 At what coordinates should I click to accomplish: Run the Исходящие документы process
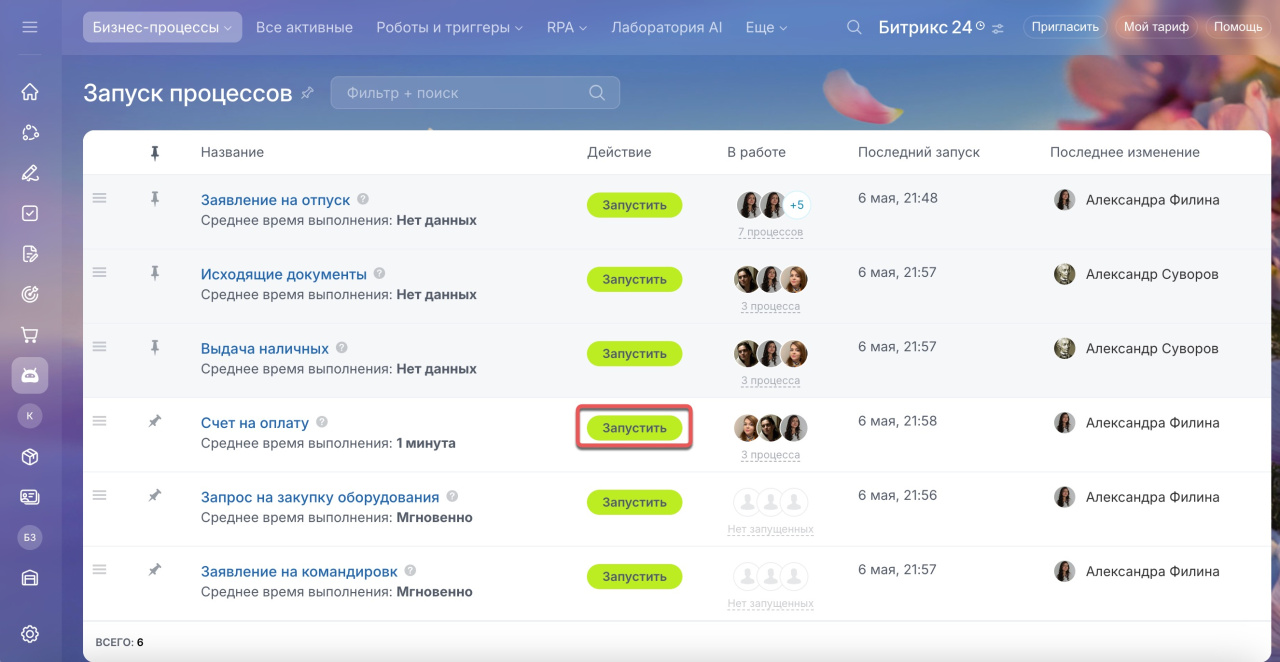(x=634, y=279)
